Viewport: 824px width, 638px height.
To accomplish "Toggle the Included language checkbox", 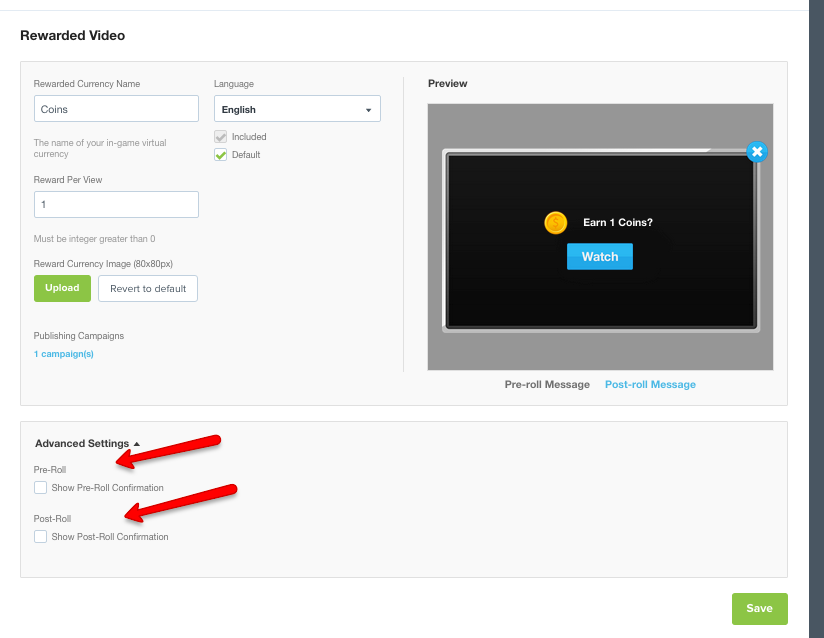I will click(x=221, y=137).
